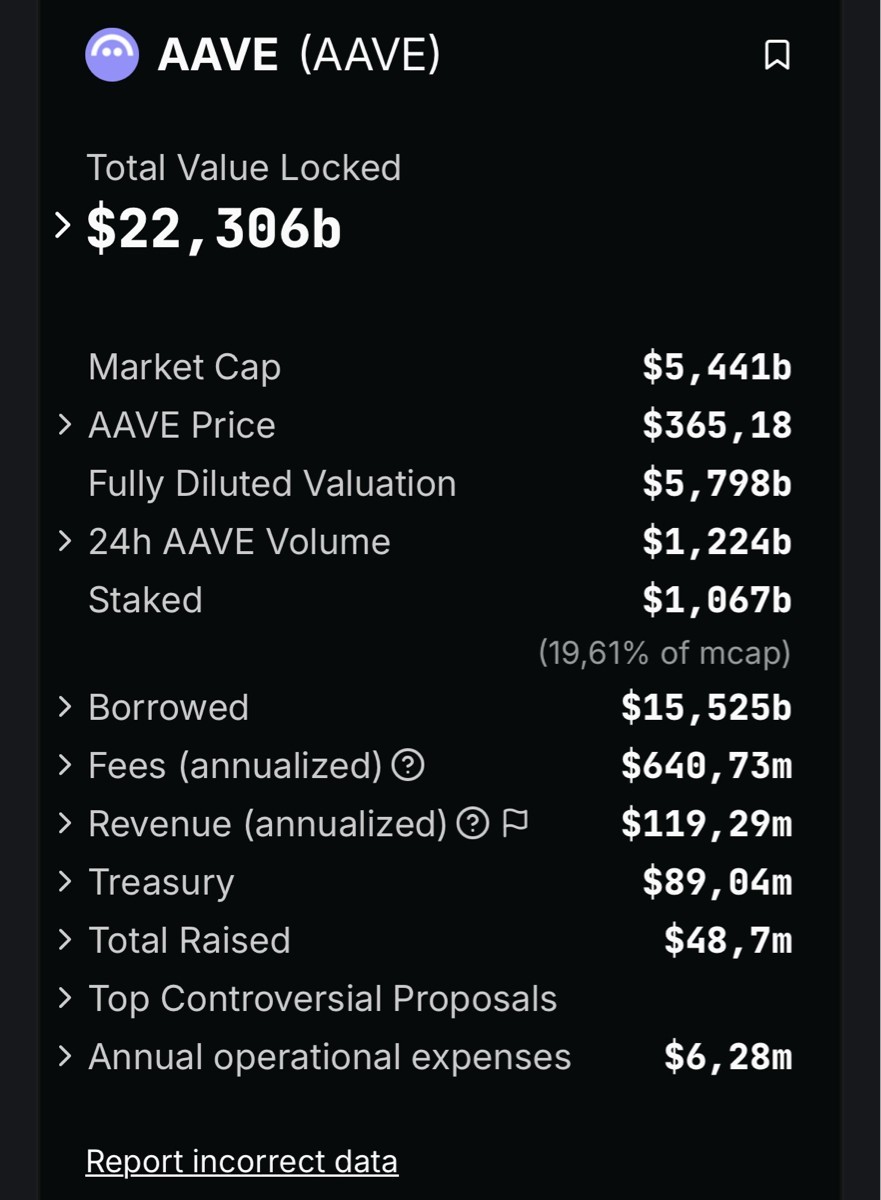The image size is (881, 1200).
Task: Click the AAVE (AAVE) title text
Action: tap(299, 55)
